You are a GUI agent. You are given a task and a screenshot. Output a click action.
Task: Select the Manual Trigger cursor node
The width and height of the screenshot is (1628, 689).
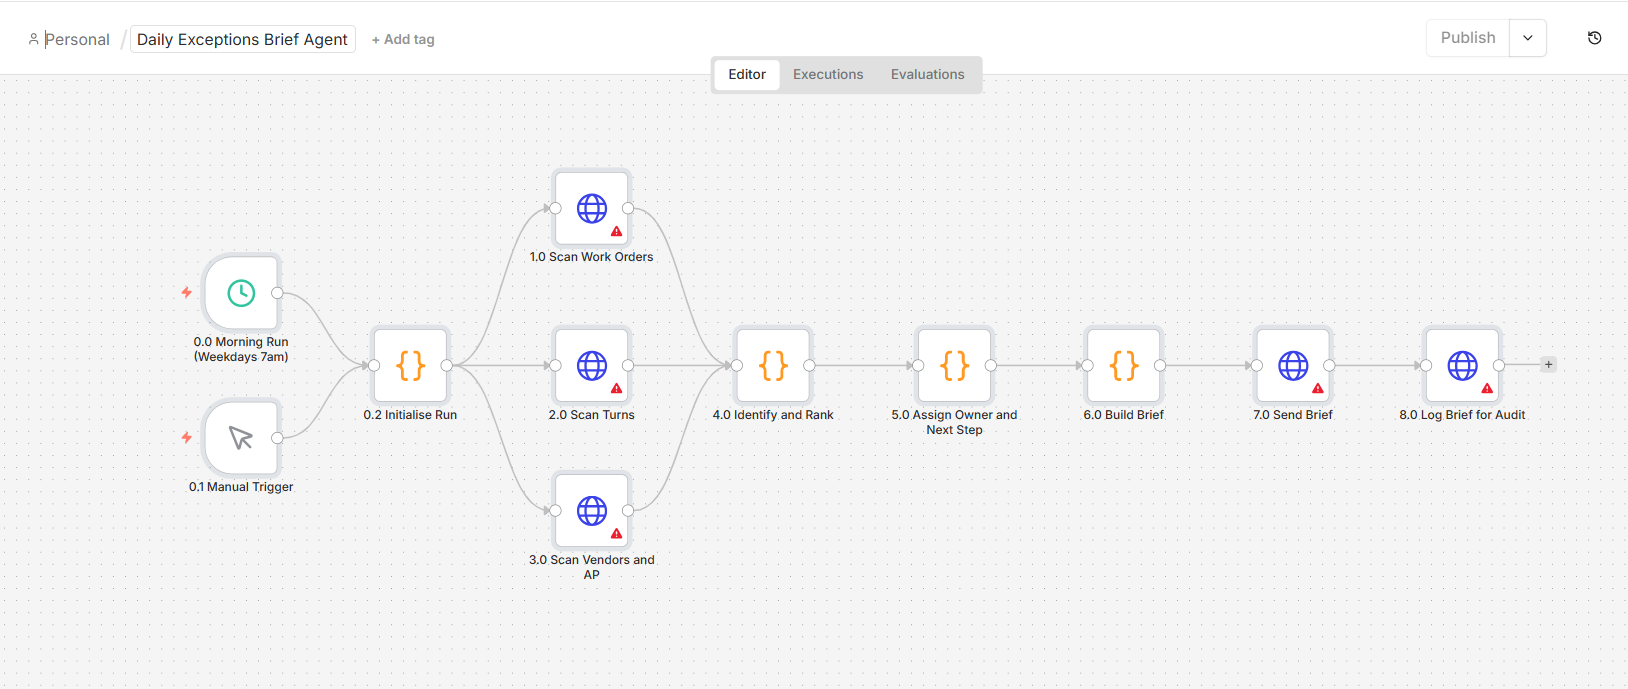coord(241,438)
